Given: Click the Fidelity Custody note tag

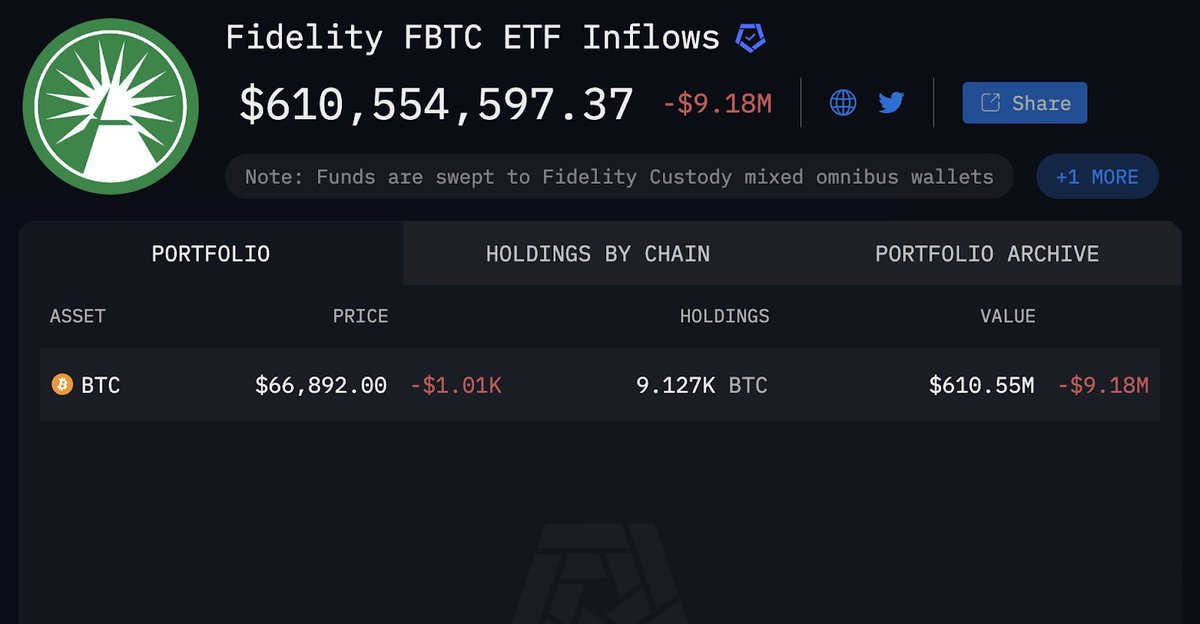Looking at the screenshot, I should 619,177.
